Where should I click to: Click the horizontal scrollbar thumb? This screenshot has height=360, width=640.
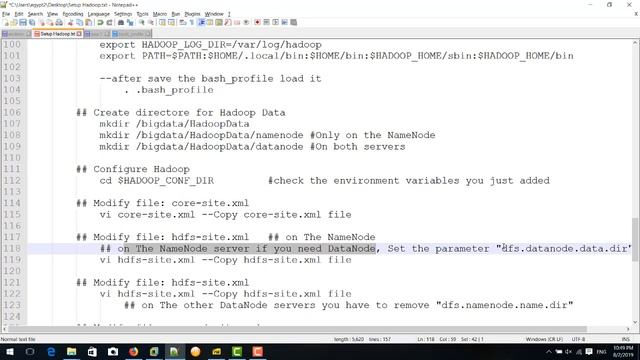pyautogui.click(x=297, y=329)
